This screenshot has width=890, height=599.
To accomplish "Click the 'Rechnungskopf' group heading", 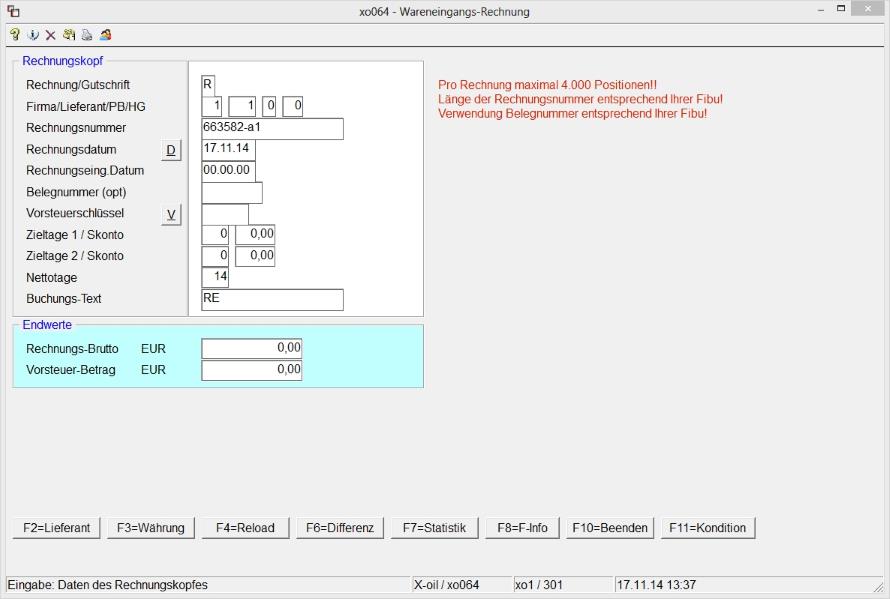I will click(62, 61).
